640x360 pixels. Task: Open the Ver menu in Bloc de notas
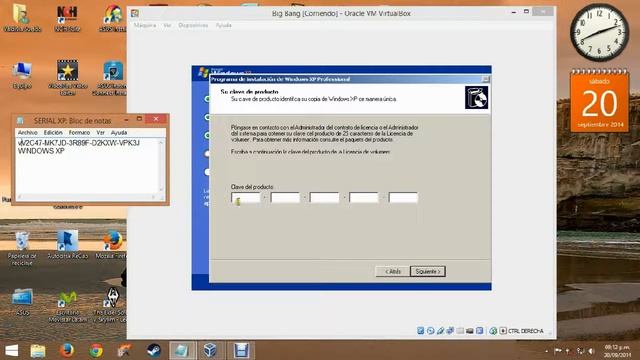(x=100, y=133)
